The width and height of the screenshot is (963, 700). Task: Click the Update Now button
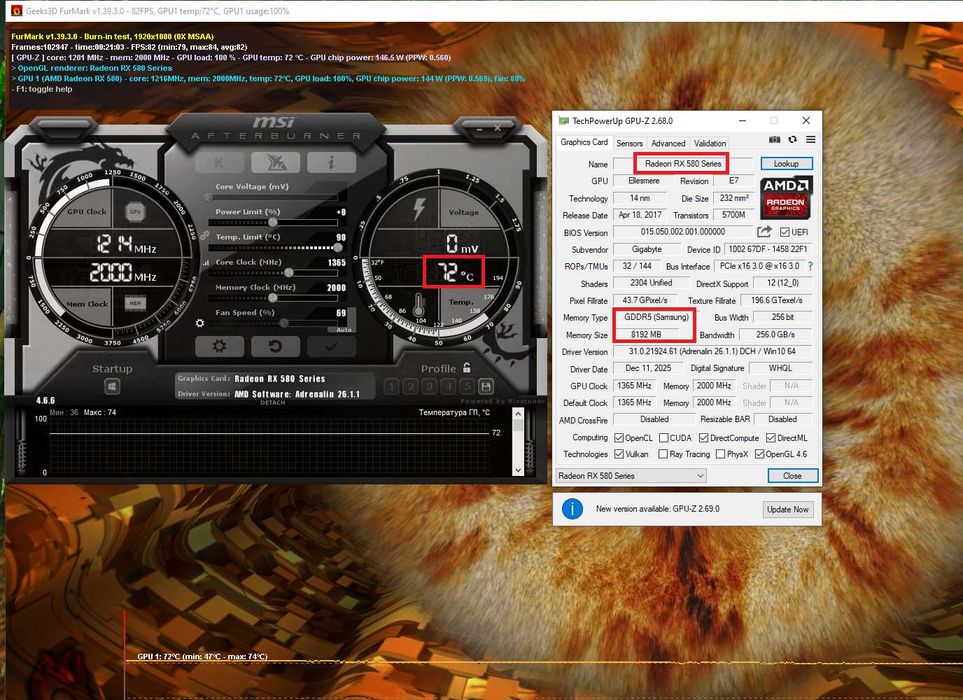tap(788, 509)
